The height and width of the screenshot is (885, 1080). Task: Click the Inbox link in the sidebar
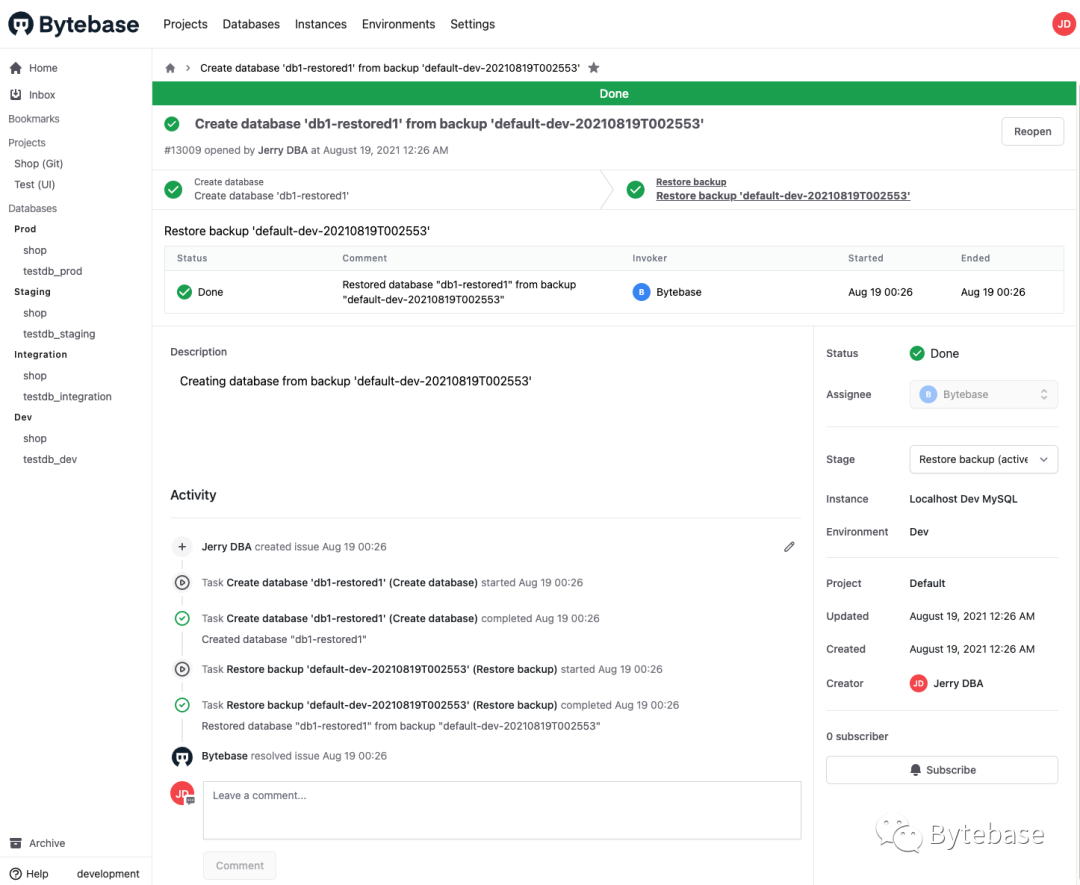point(42,94)
